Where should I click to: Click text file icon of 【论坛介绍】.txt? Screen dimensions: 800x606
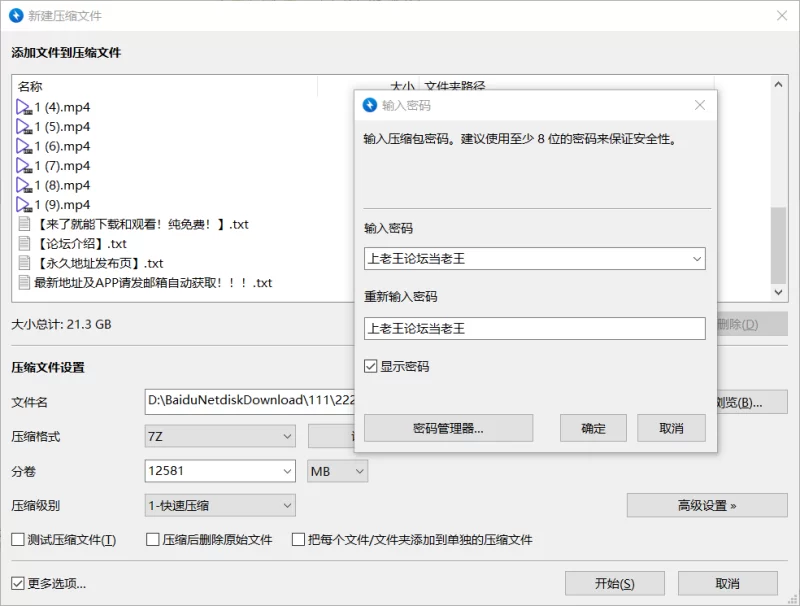pos(24,243)
